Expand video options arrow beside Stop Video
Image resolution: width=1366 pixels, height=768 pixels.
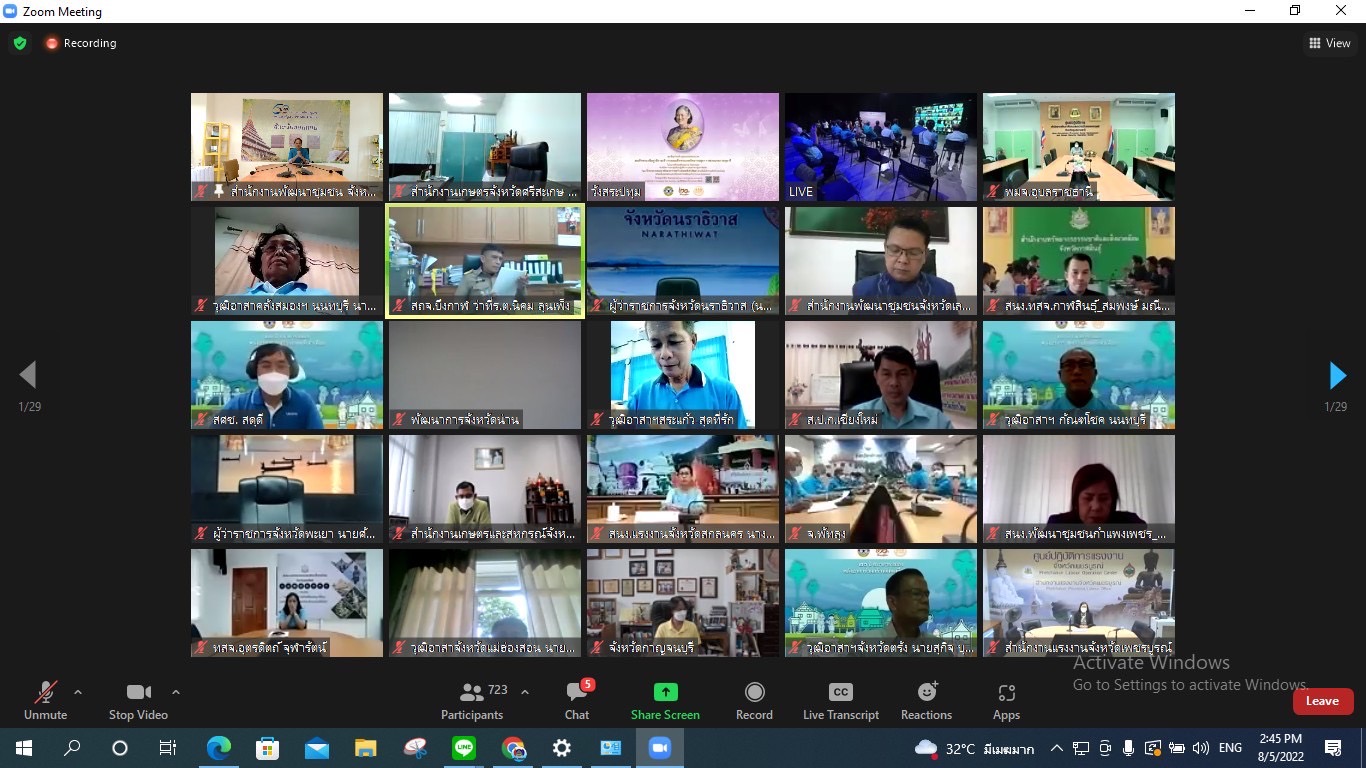tap(176, 692)
